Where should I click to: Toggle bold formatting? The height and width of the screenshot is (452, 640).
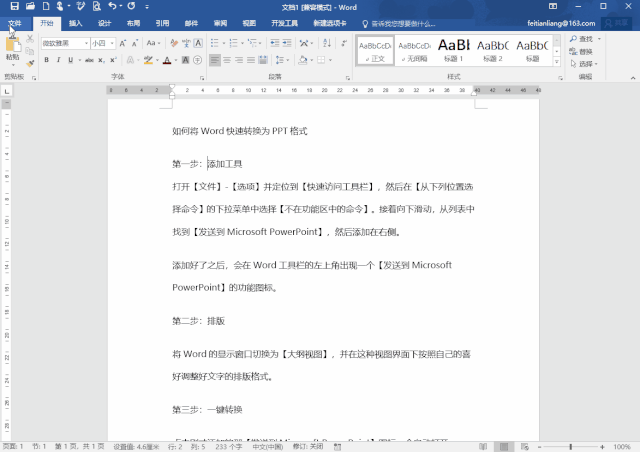[47, 60]
